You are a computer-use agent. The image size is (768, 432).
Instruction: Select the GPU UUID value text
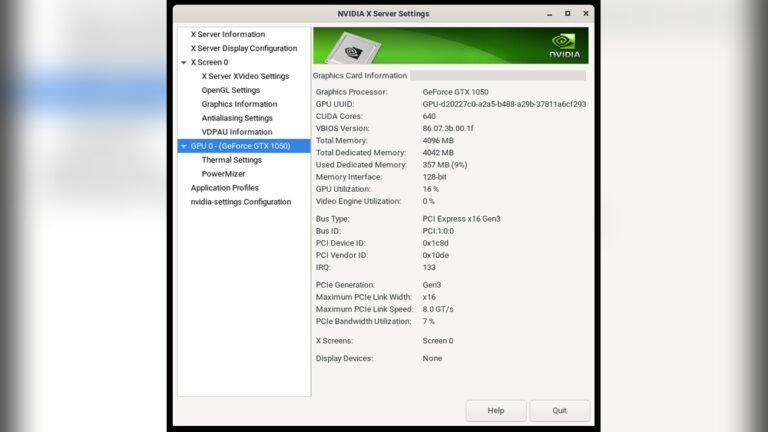504,104
